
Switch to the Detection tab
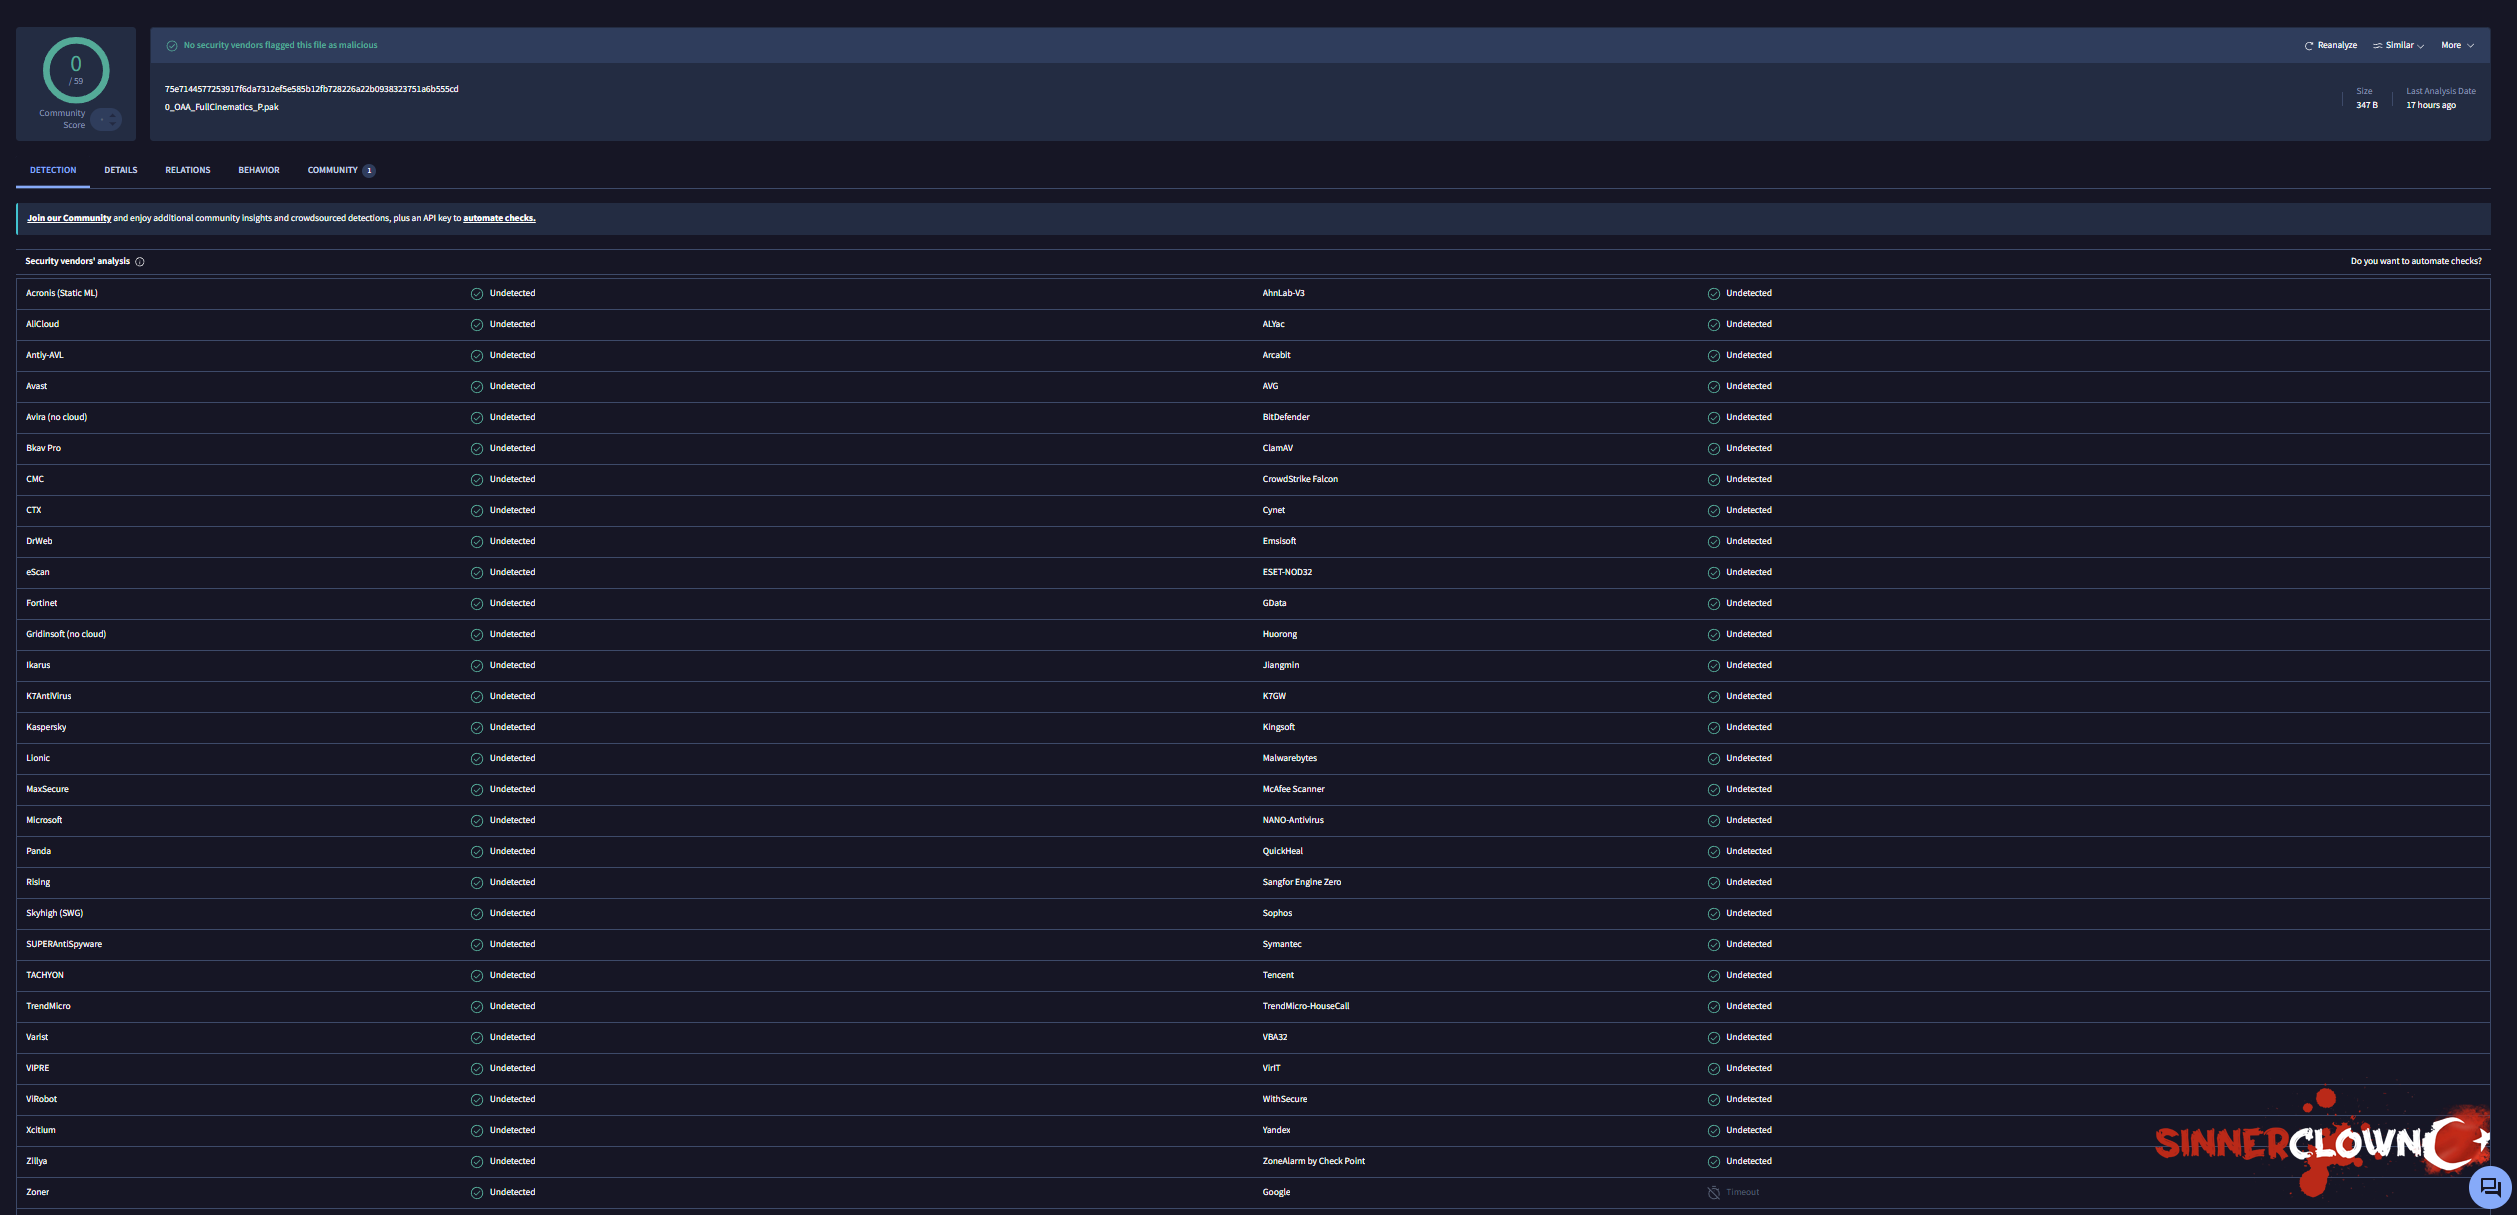pyautogui.click(x=53, y=170)
